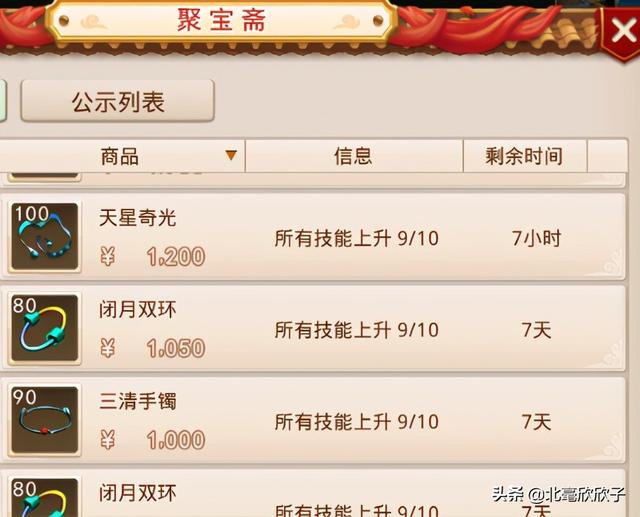Open the 天星奇光 listing name
This screenshot has height=517, width=640.
pyautogui.click(x=138, y=217)
